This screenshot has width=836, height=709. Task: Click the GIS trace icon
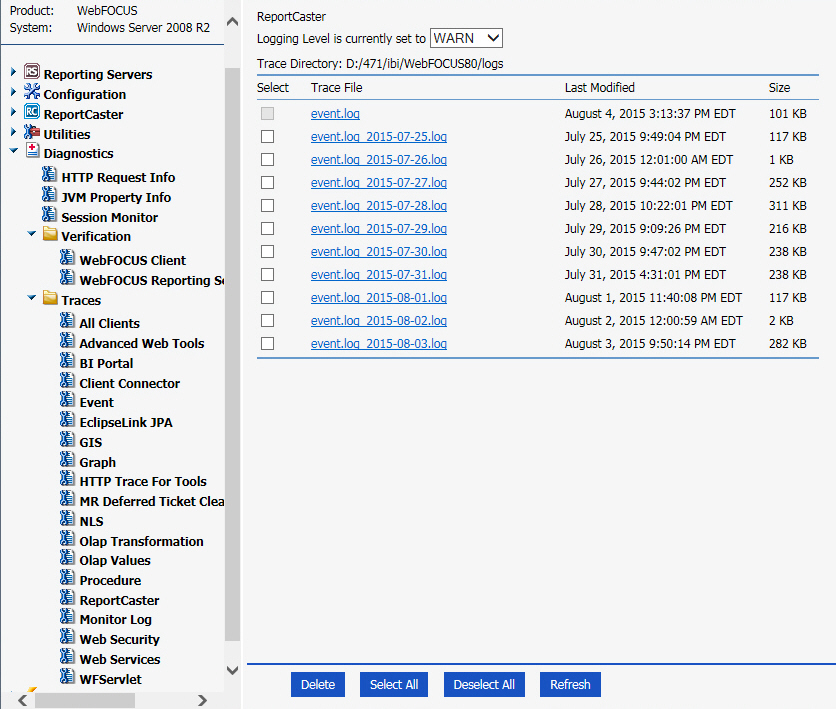[x=67, y=439]
